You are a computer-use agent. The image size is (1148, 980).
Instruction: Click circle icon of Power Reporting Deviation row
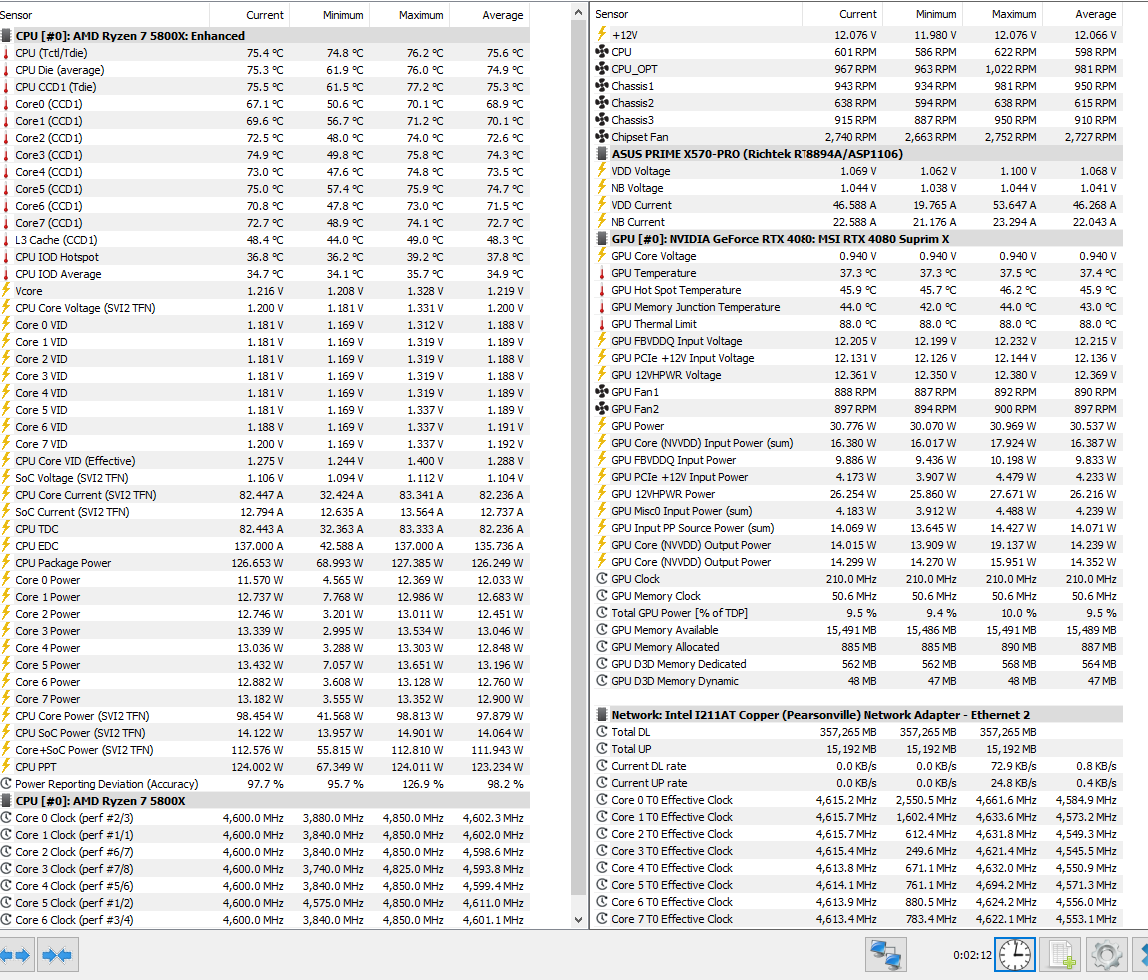(7, 784)
